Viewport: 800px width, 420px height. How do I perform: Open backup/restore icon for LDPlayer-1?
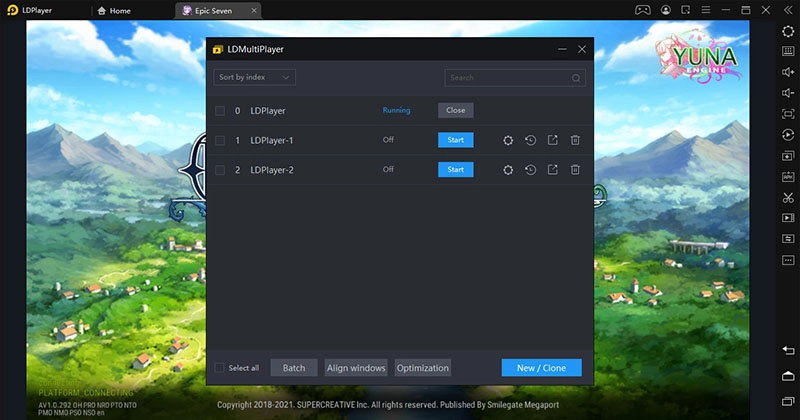pyautogui.click(x=531, y=140)
